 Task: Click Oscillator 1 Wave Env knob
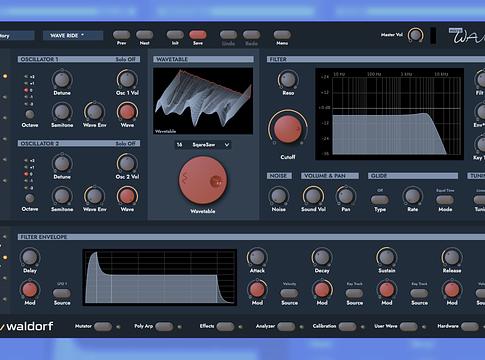click(x=95, y=112)
